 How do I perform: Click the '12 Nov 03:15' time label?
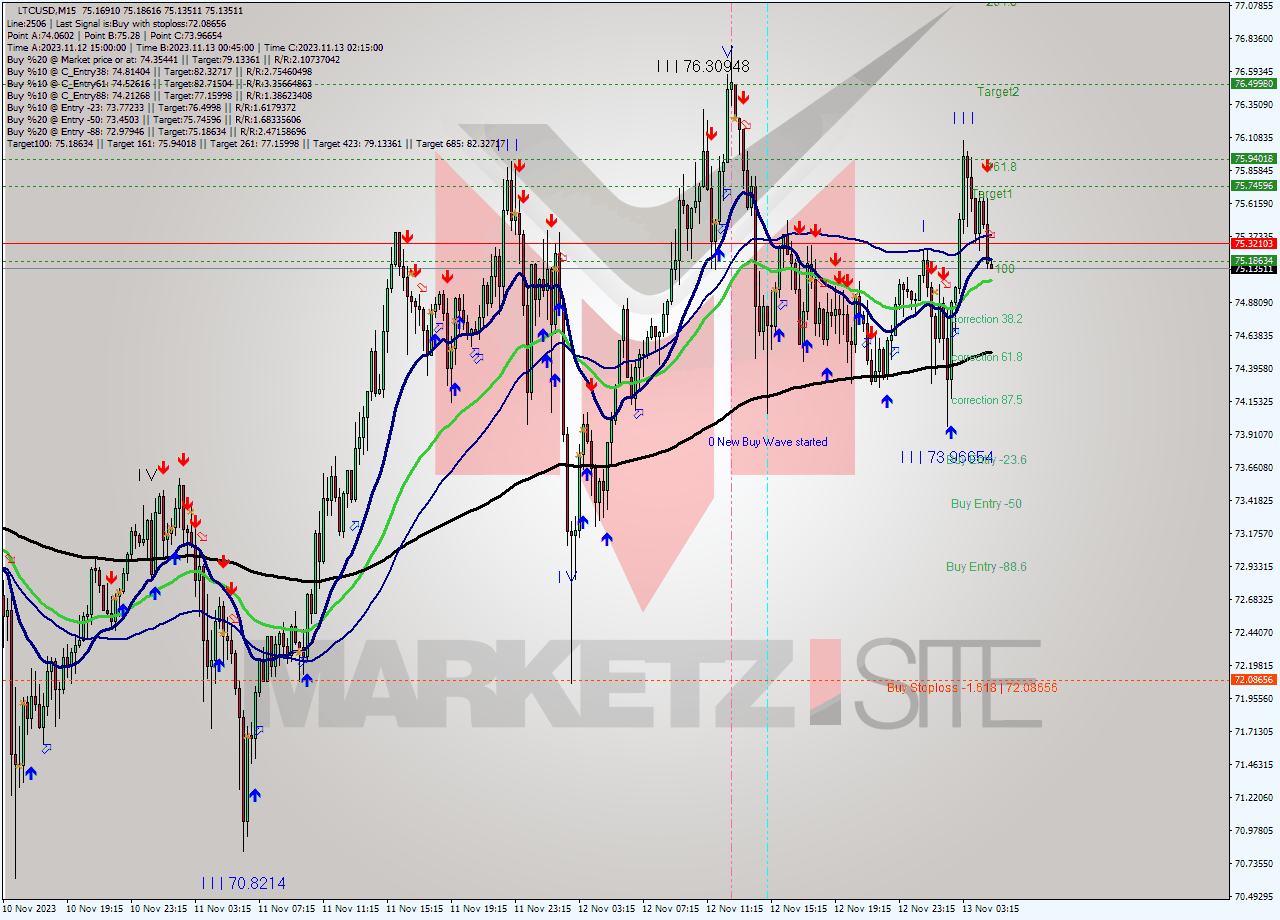coord(606,910)
